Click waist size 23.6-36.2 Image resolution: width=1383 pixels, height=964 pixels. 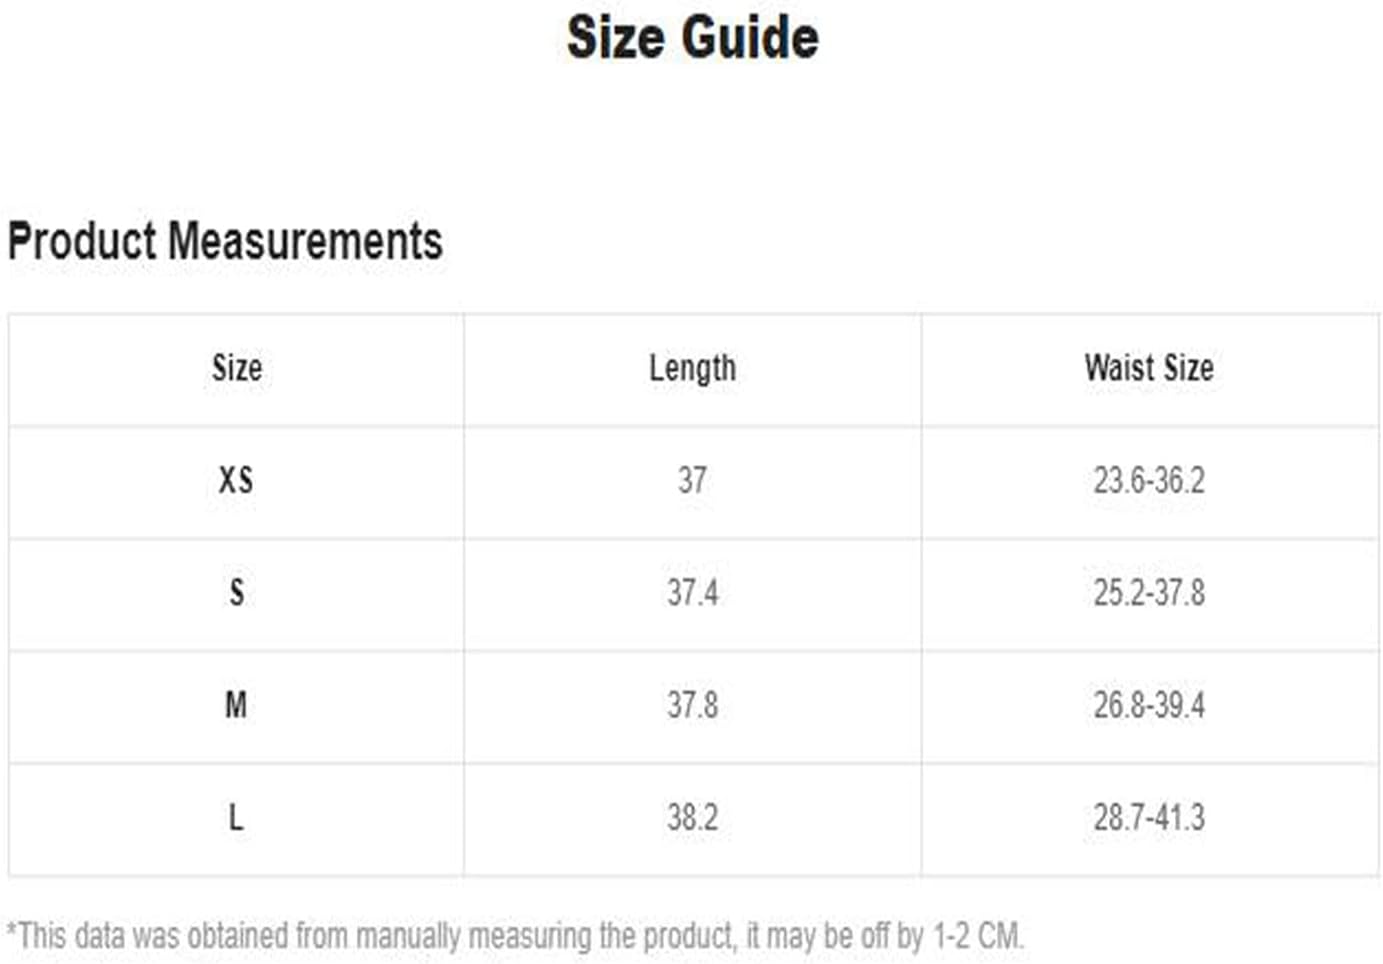click(x=1149, y=481)
